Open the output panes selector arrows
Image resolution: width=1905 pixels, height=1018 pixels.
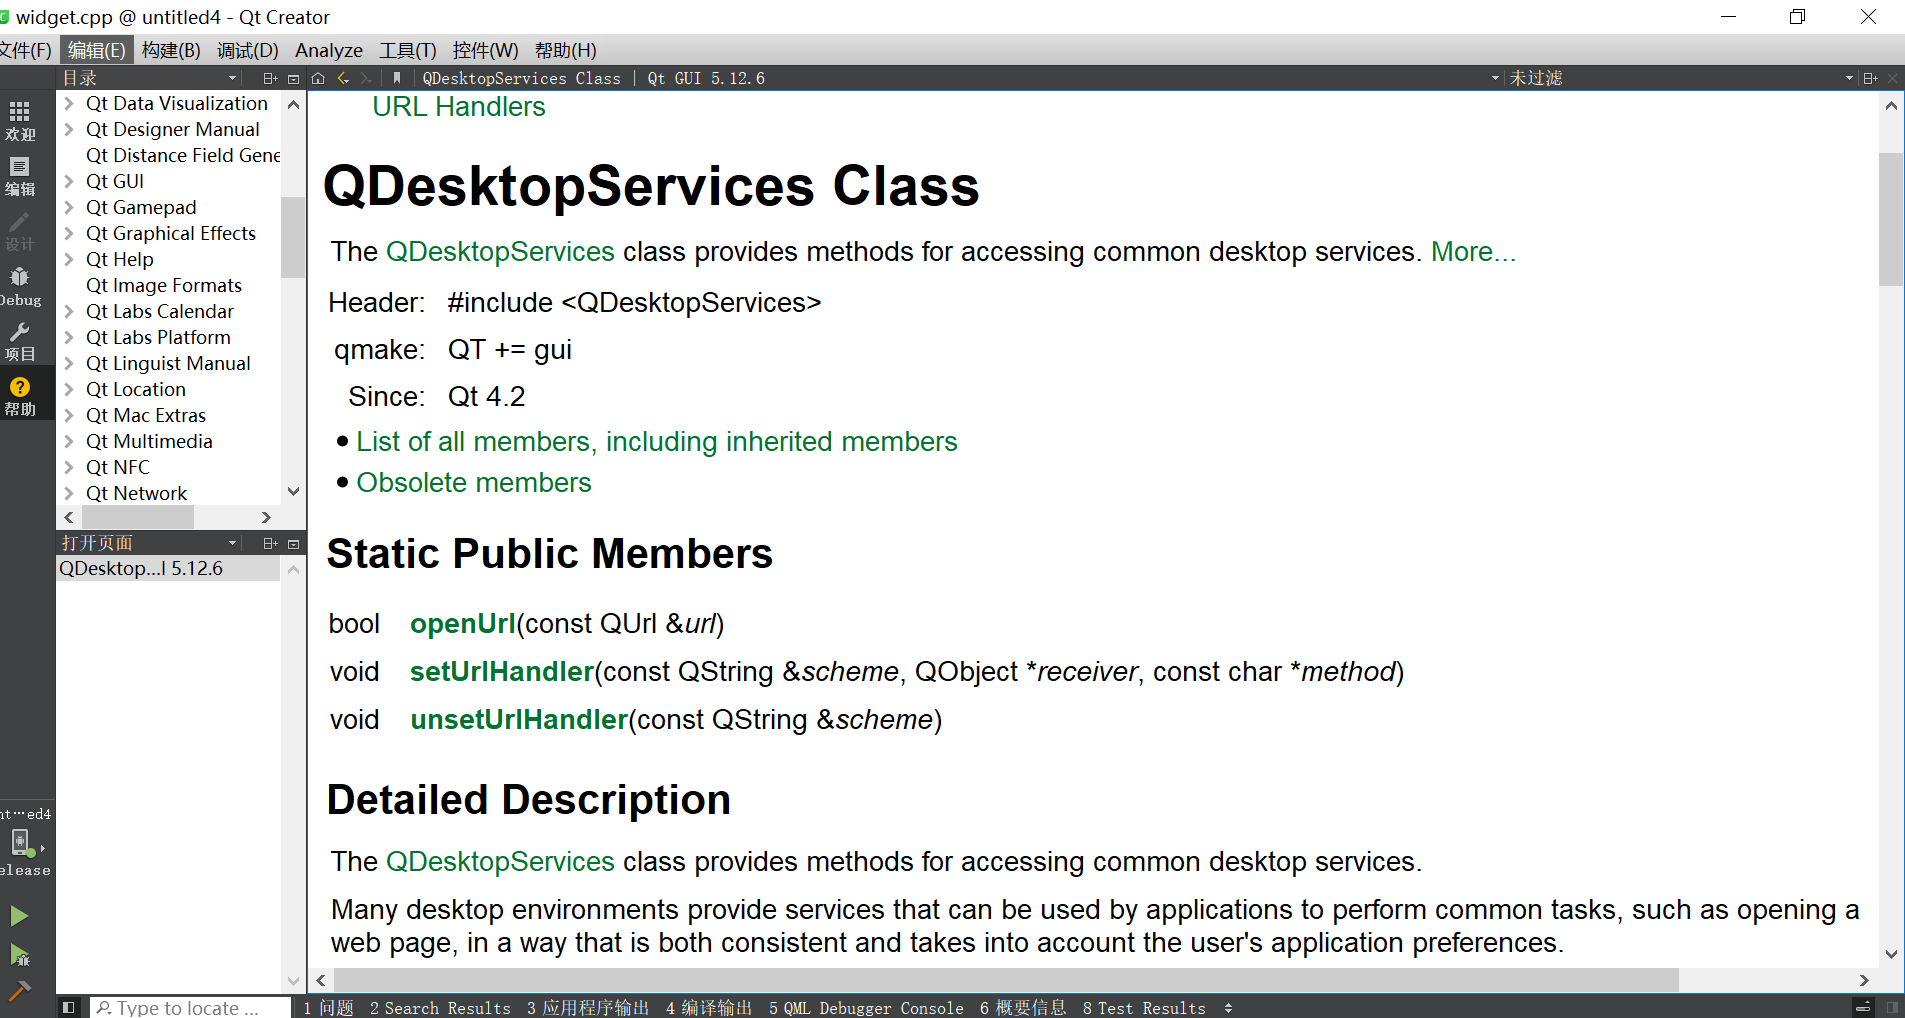tap(1228, 1008)
